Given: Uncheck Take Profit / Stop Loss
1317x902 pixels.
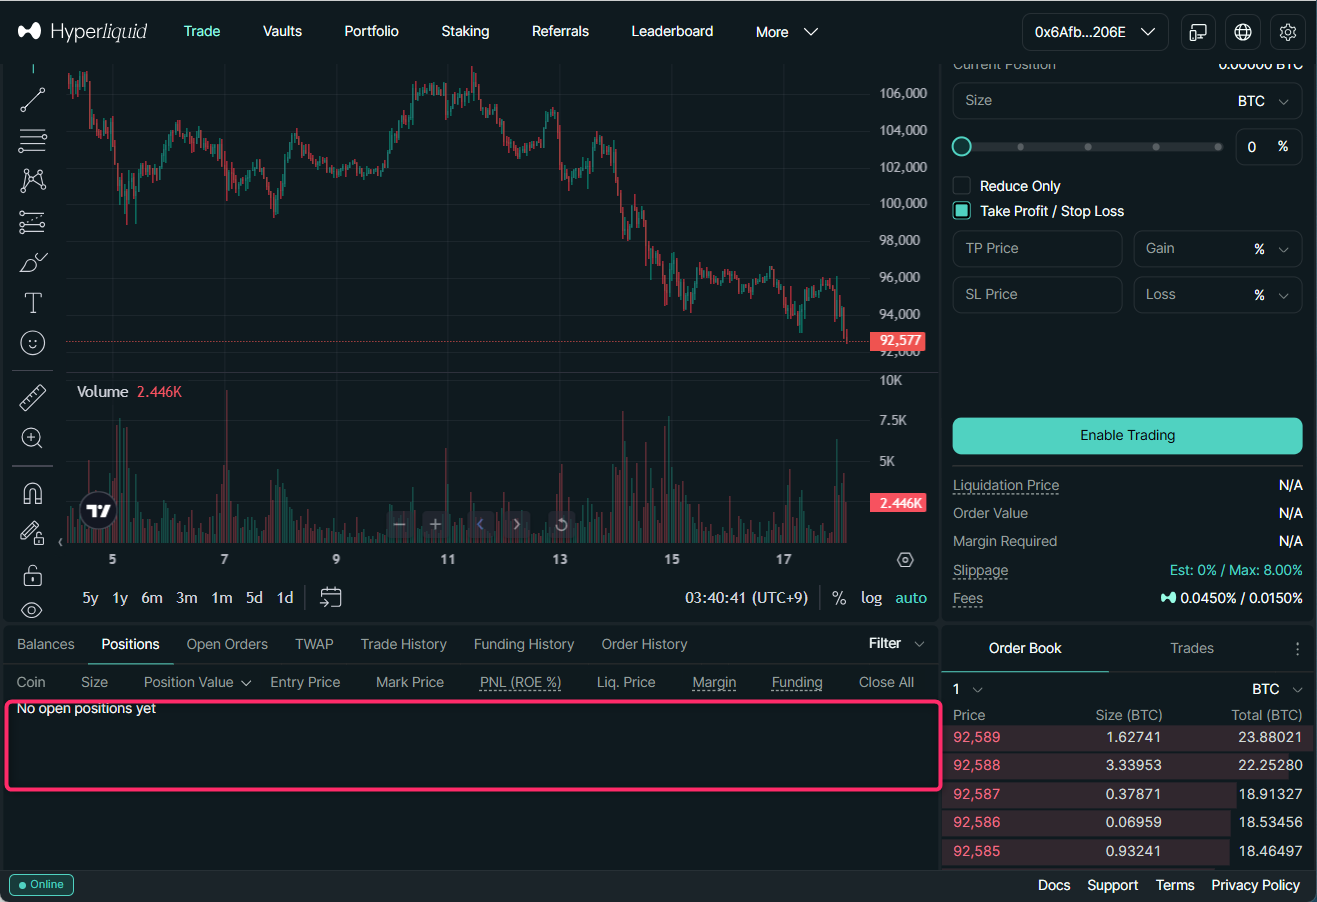Looking at the screenshot, I should coord(962,211).
